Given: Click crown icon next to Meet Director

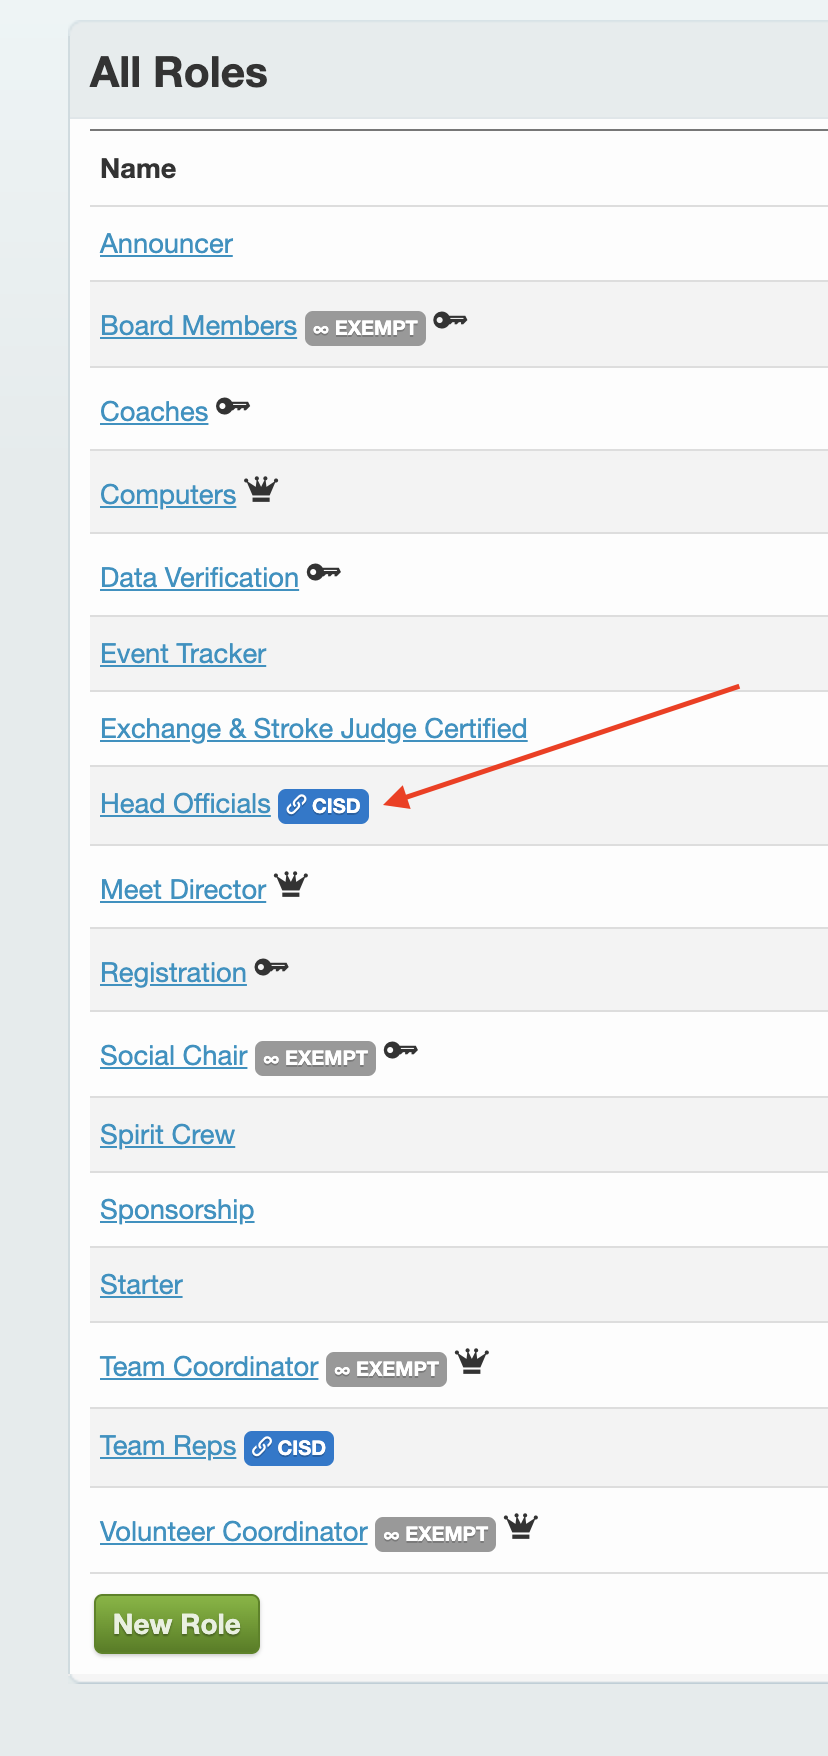Looking at the screenshot, I should click(x=291, y=885).
